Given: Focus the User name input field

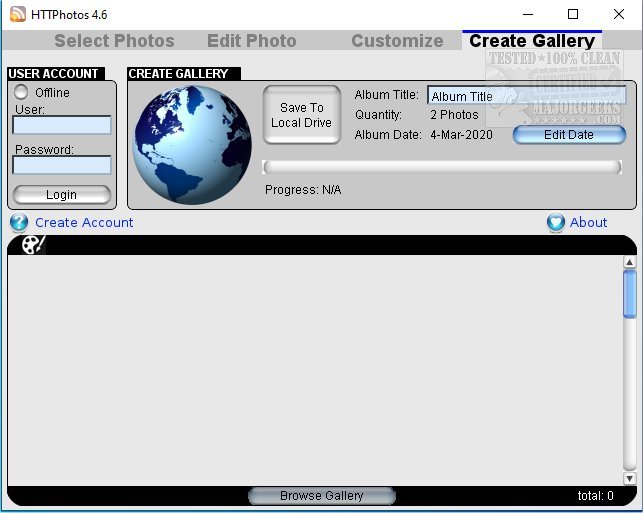Looking at the screenshot, I should point(62,125).
